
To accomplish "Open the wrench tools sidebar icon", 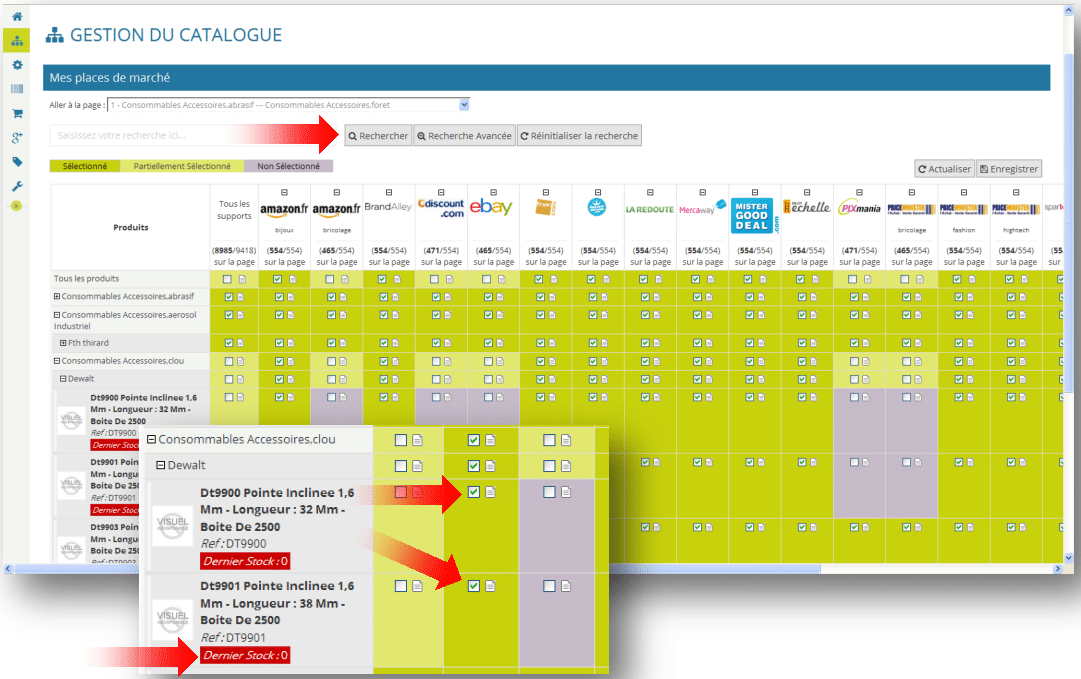I will point(17,186).
